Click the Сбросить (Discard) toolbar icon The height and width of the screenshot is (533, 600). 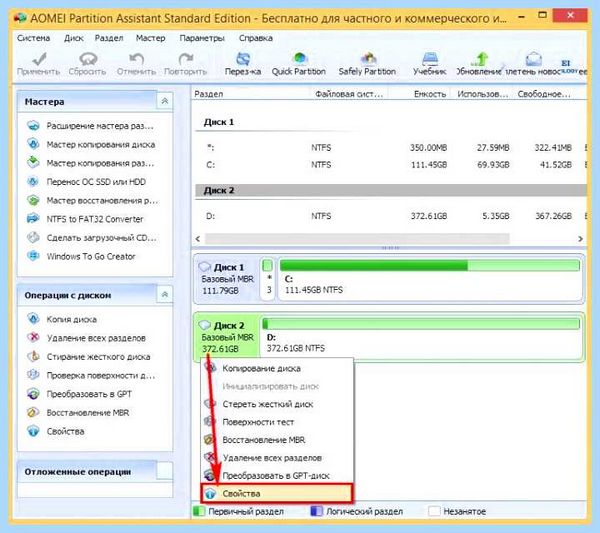coord(88,64)
